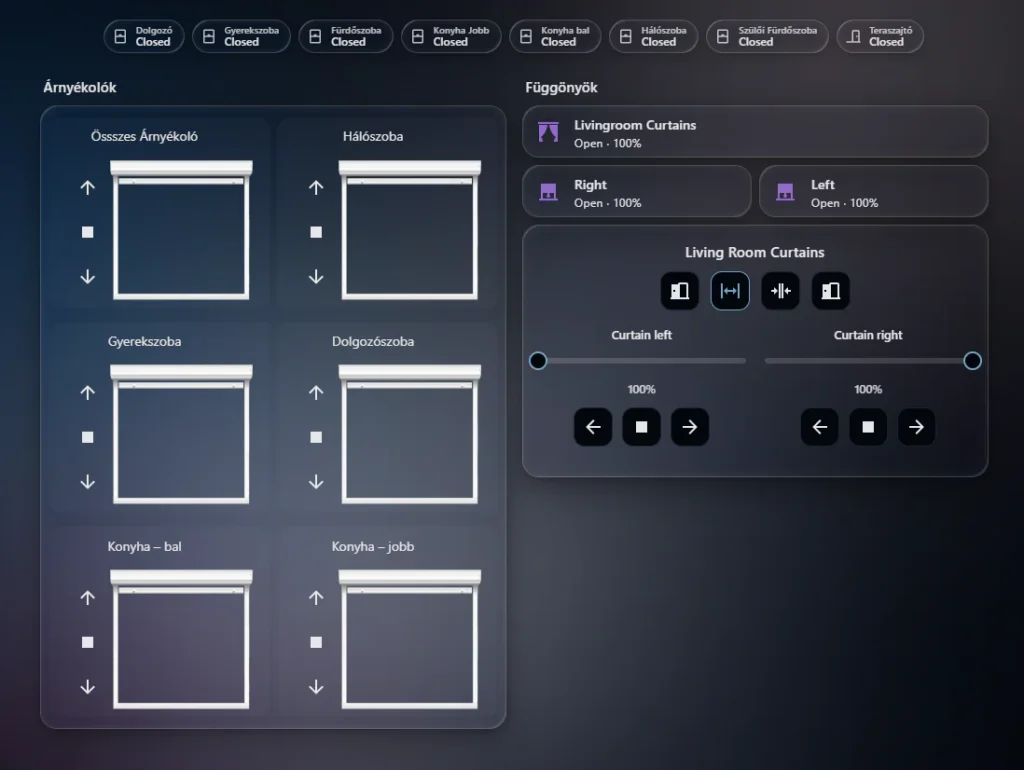Open the Konyha Jobb Closed status chip
Viewport: 1024px width, 770px height.
click(x=451, y=36)
